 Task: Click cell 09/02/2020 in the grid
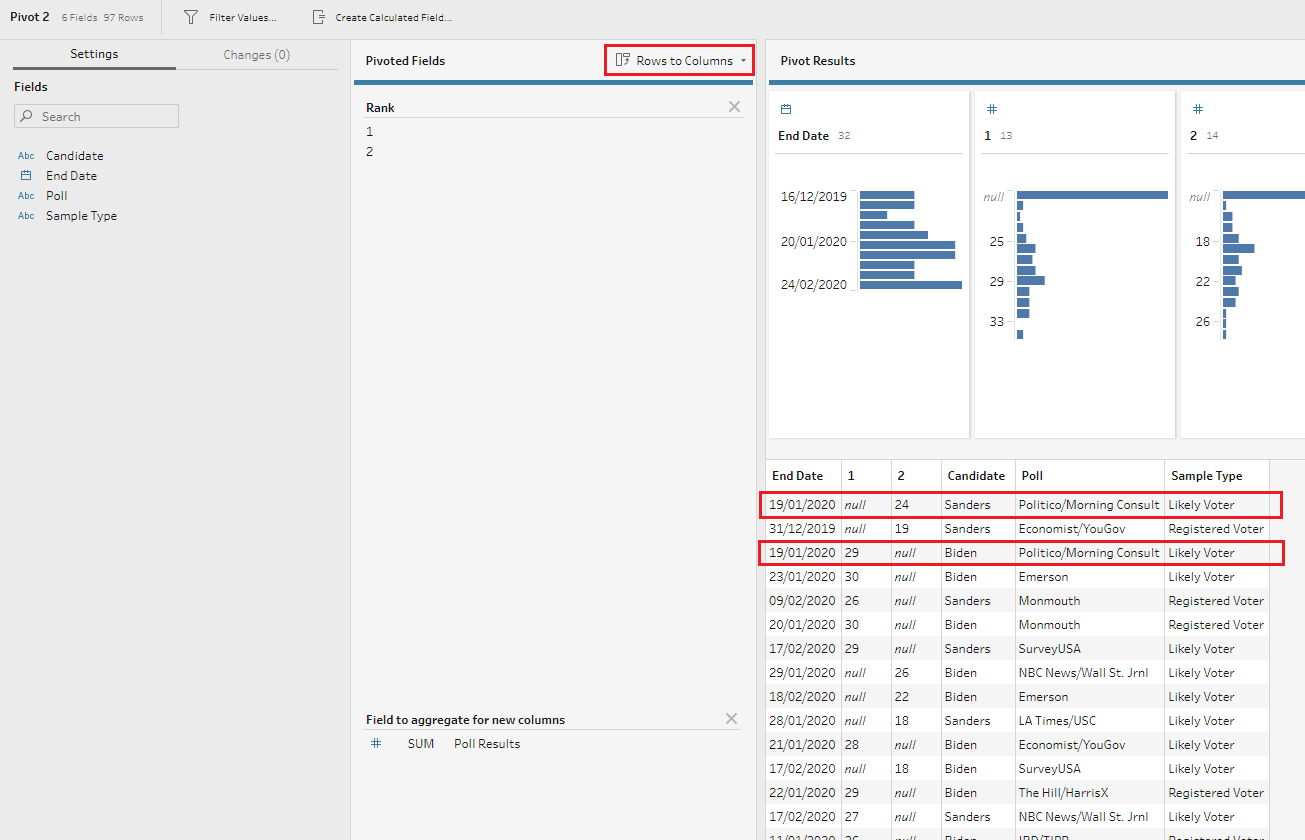[x=802, y=601]
